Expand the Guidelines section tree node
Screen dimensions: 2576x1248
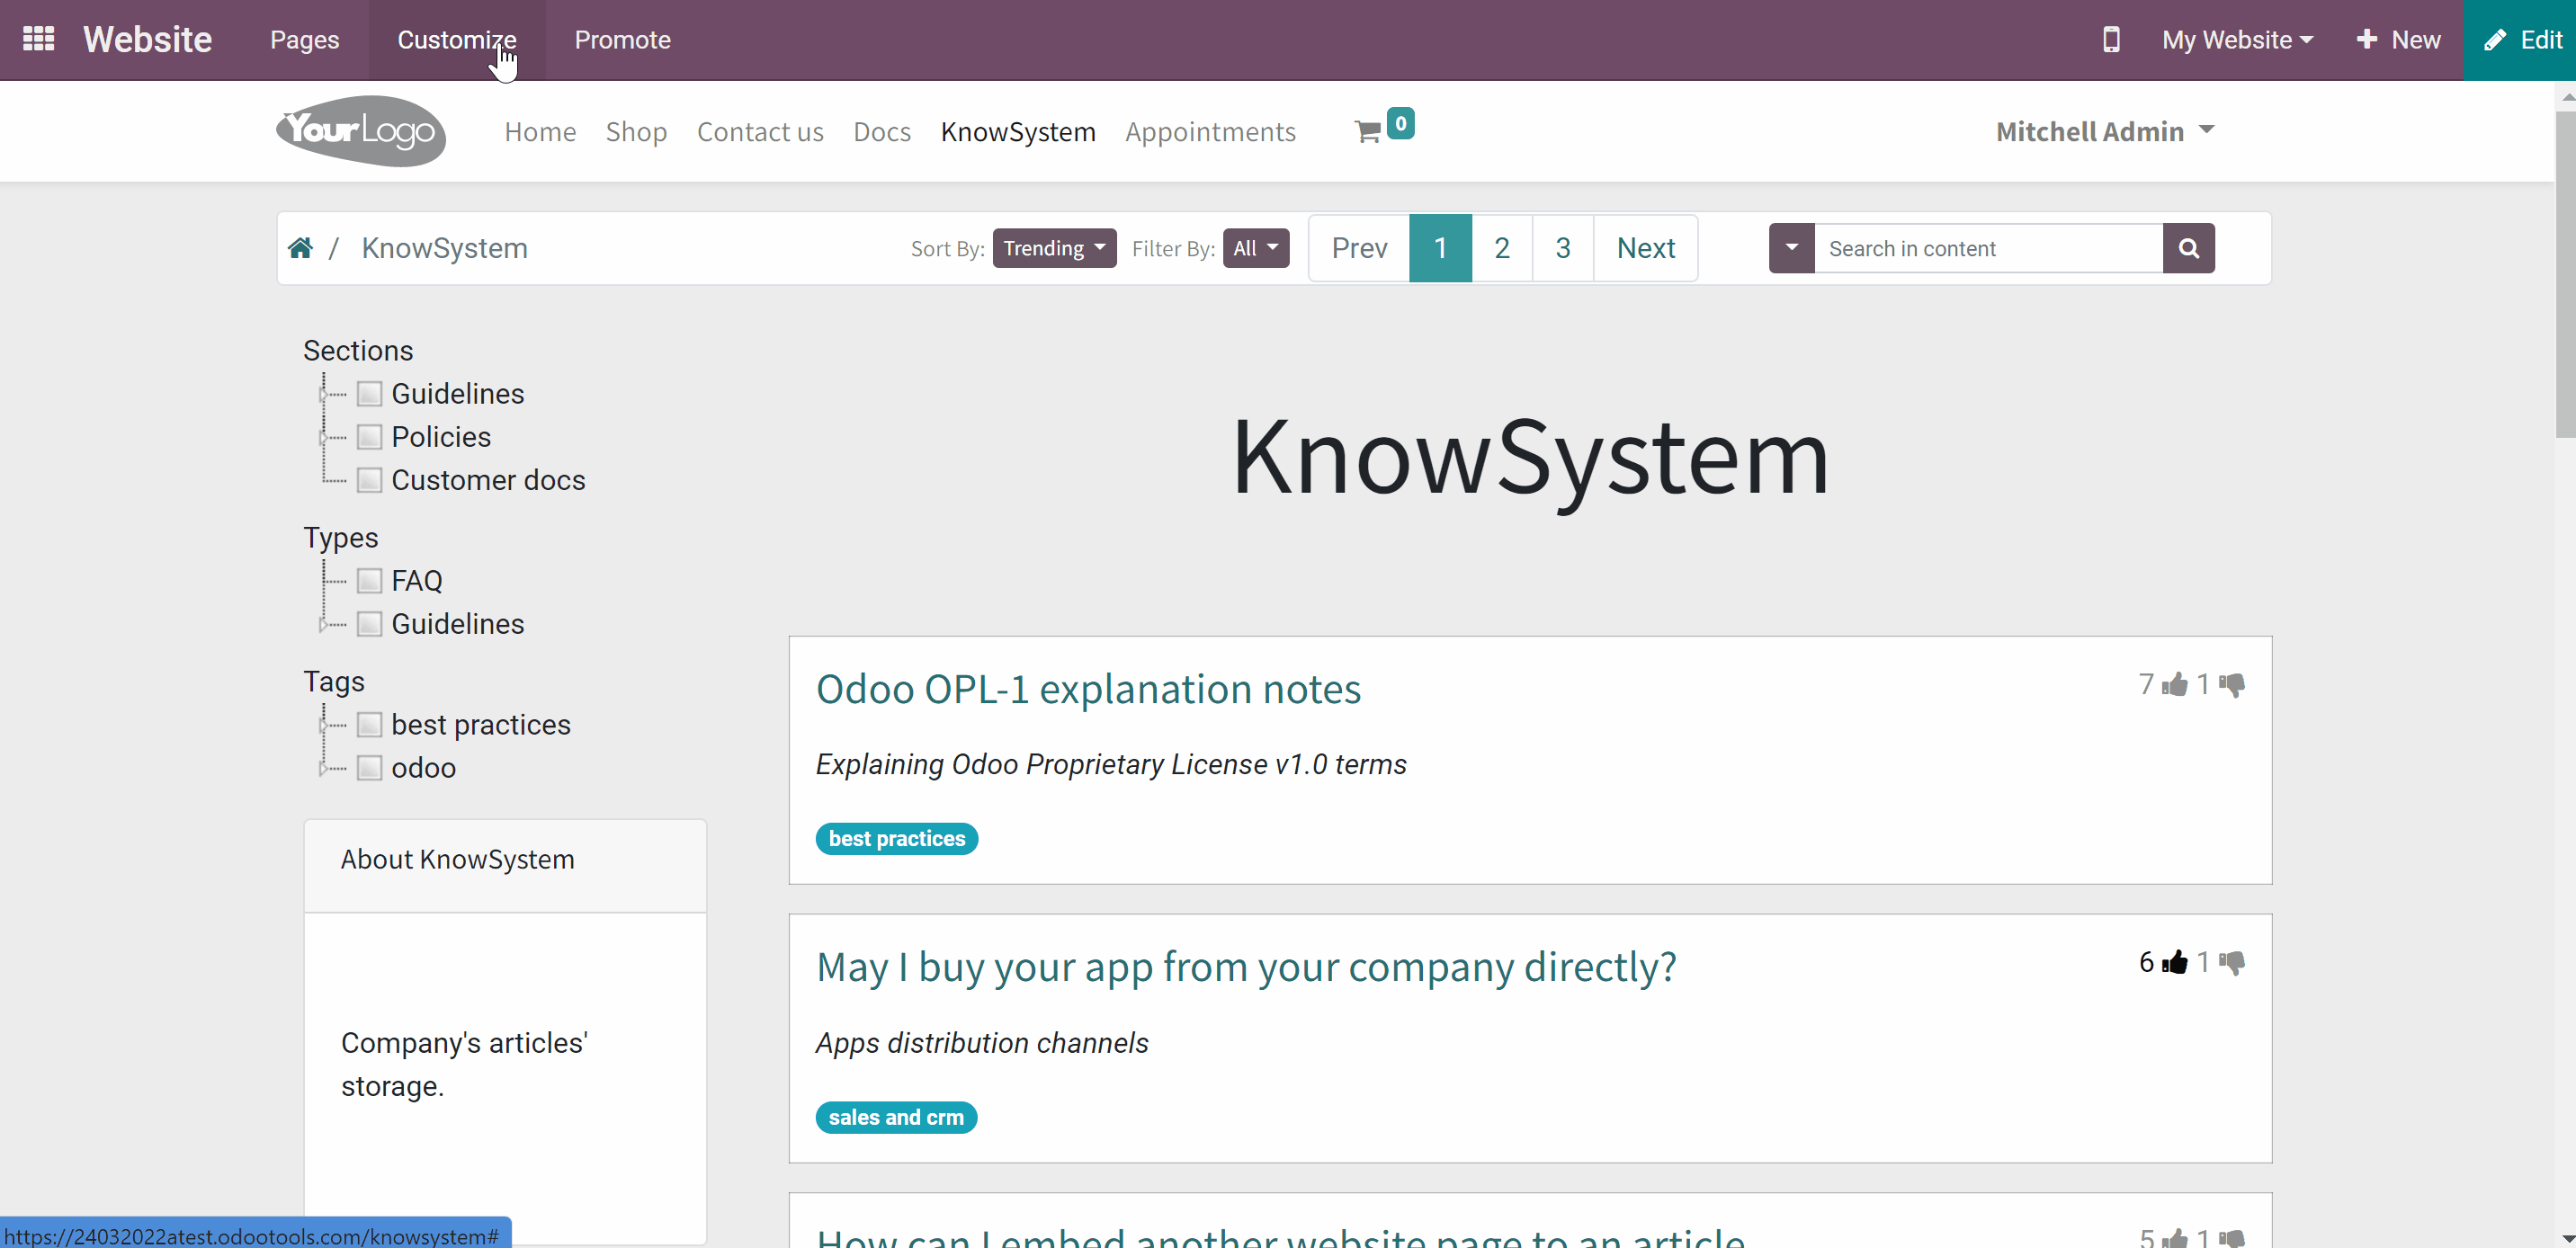click(x=323, y=394)
